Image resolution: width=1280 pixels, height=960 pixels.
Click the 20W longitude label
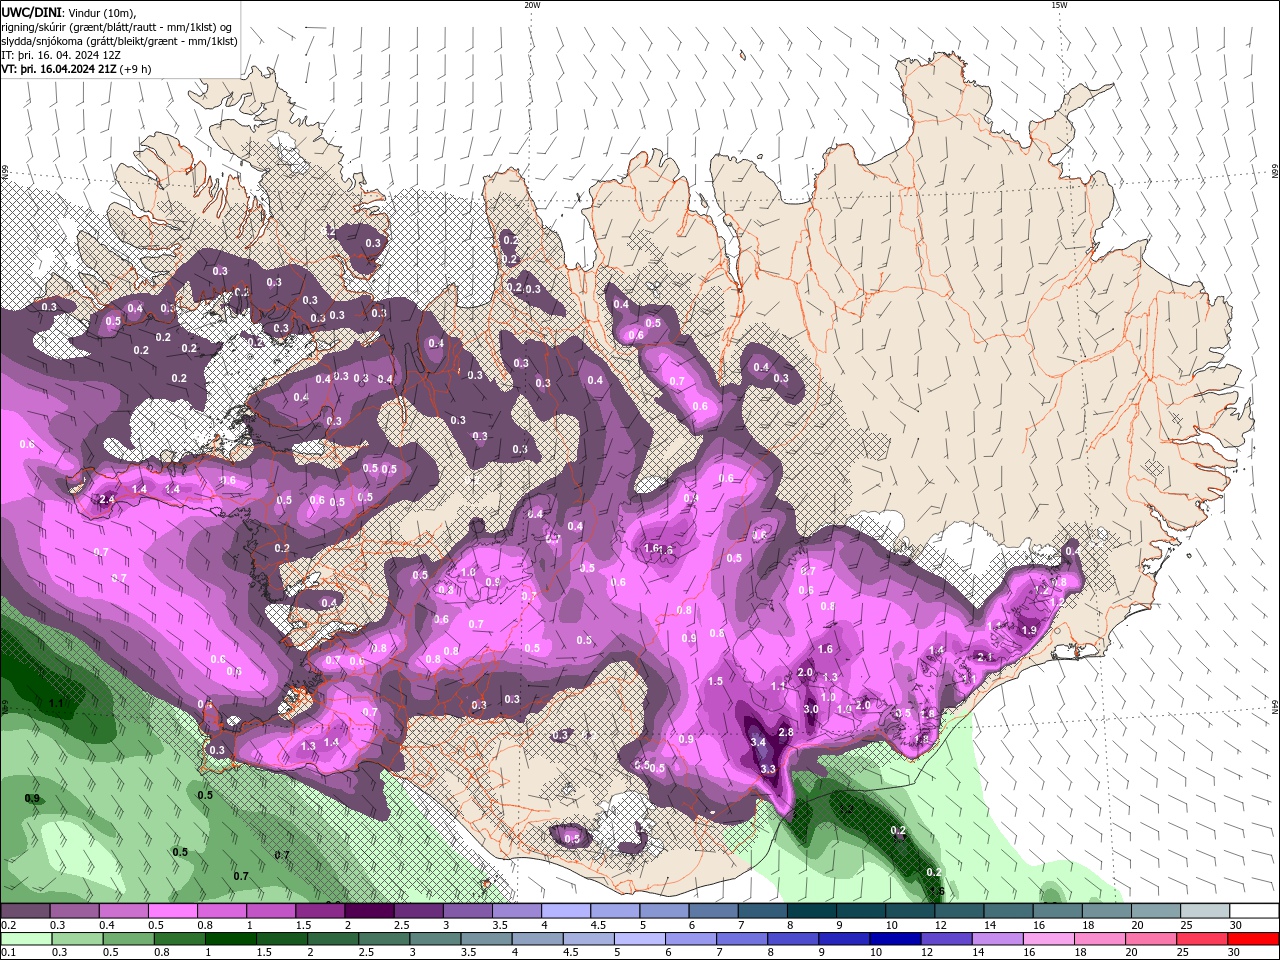(x=532, y=5)
